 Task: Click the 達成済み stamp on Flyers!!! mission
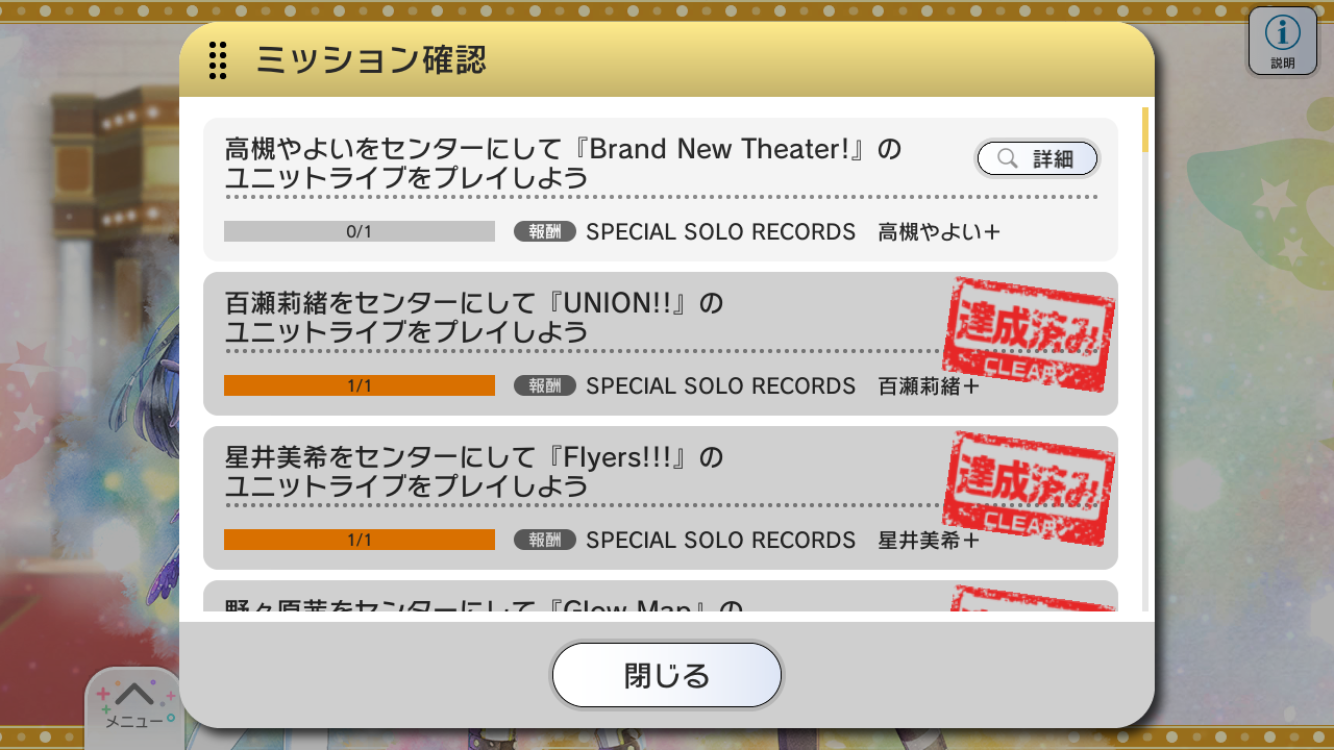[1029, 488]
